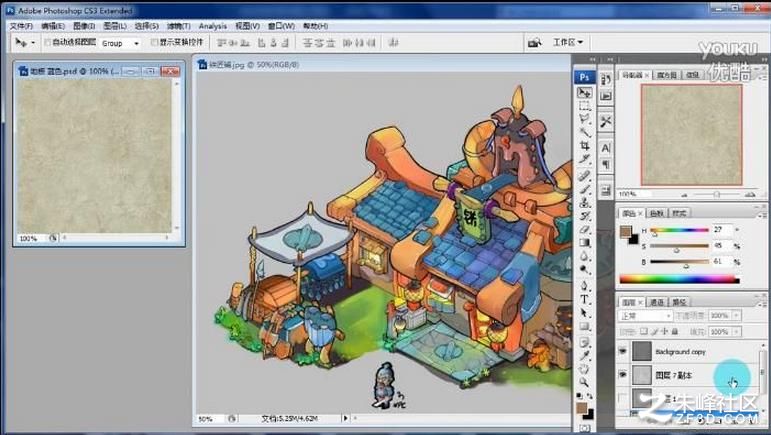Select the History Brush tool
Viewport: 771px width, 435px height.
(x=584, y=216)
